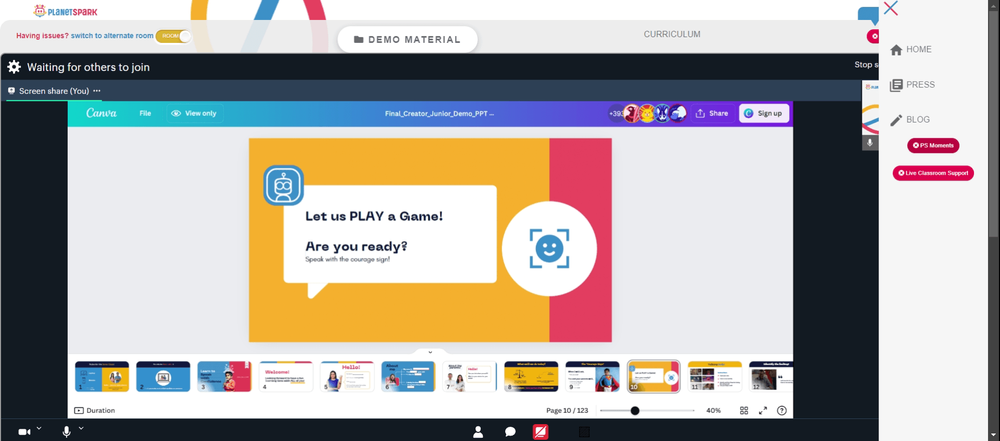The image size is (1000, 441).
Task: Open PRESS in side menu
Action: pyautogui.click(x=912, y=85)
